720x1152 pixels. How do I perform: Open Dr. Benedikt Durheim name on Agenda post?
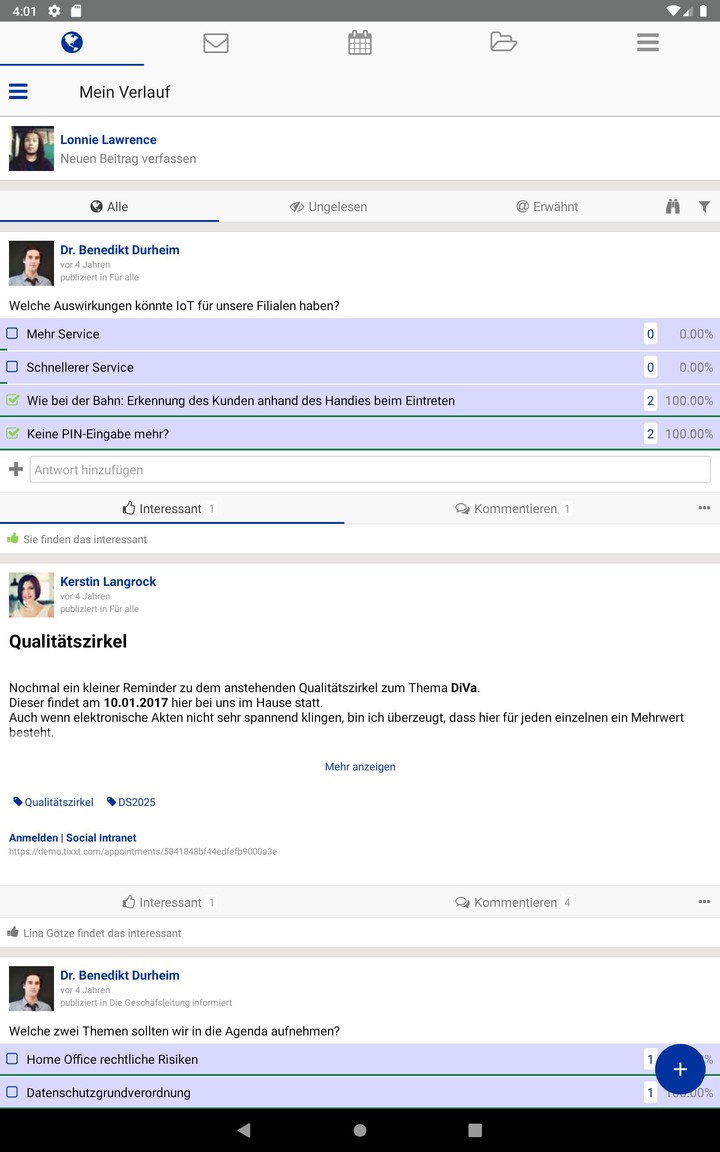point(120,975)
